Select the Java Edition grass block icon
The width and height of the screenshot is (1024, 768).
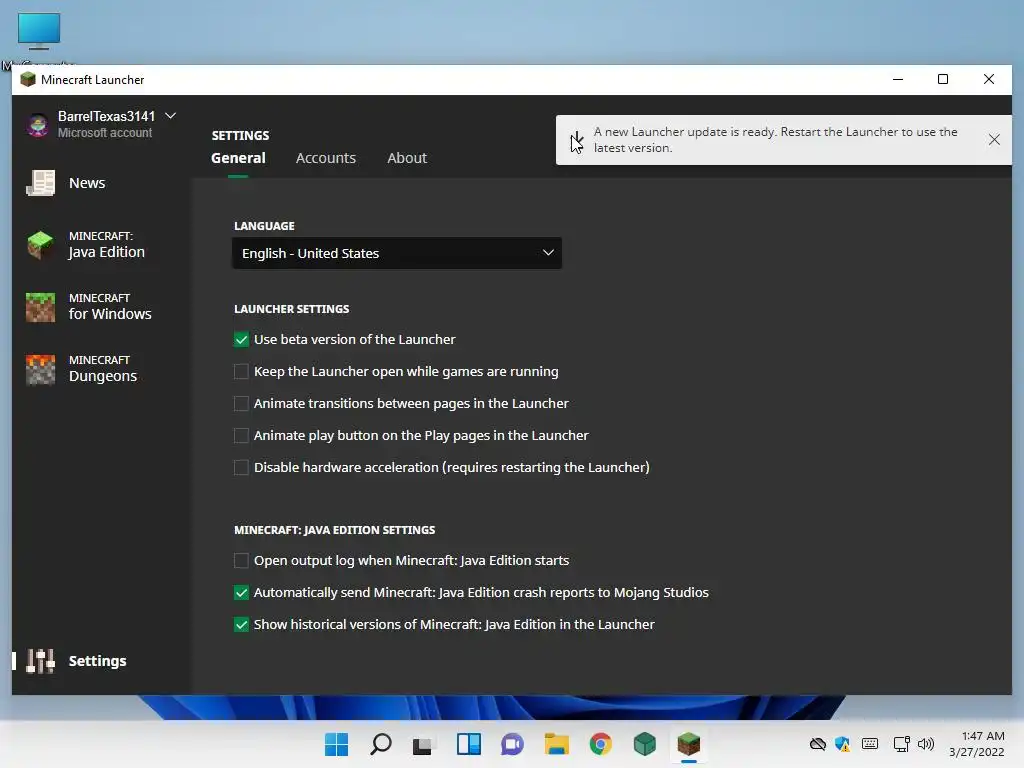40,245
